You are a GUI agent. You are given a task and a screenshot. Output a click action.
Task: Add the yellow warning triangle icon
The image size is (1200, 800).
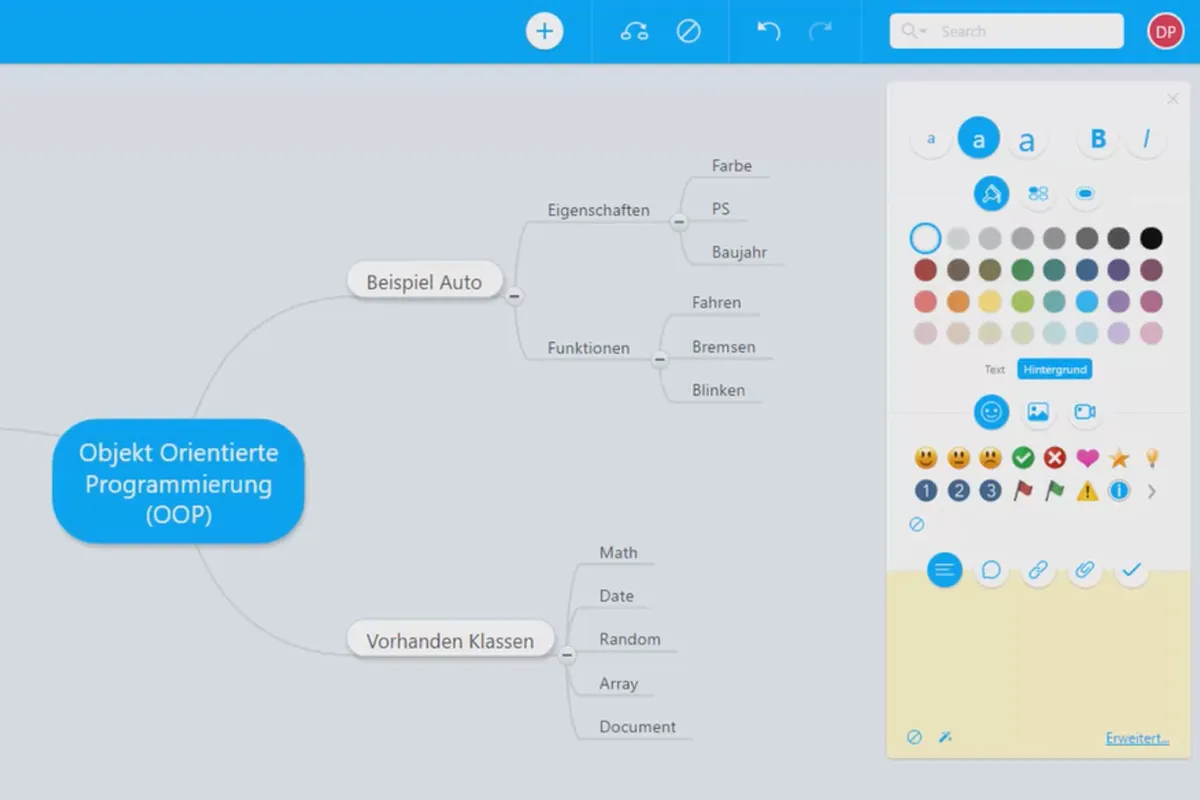[x=1087, y=491]
